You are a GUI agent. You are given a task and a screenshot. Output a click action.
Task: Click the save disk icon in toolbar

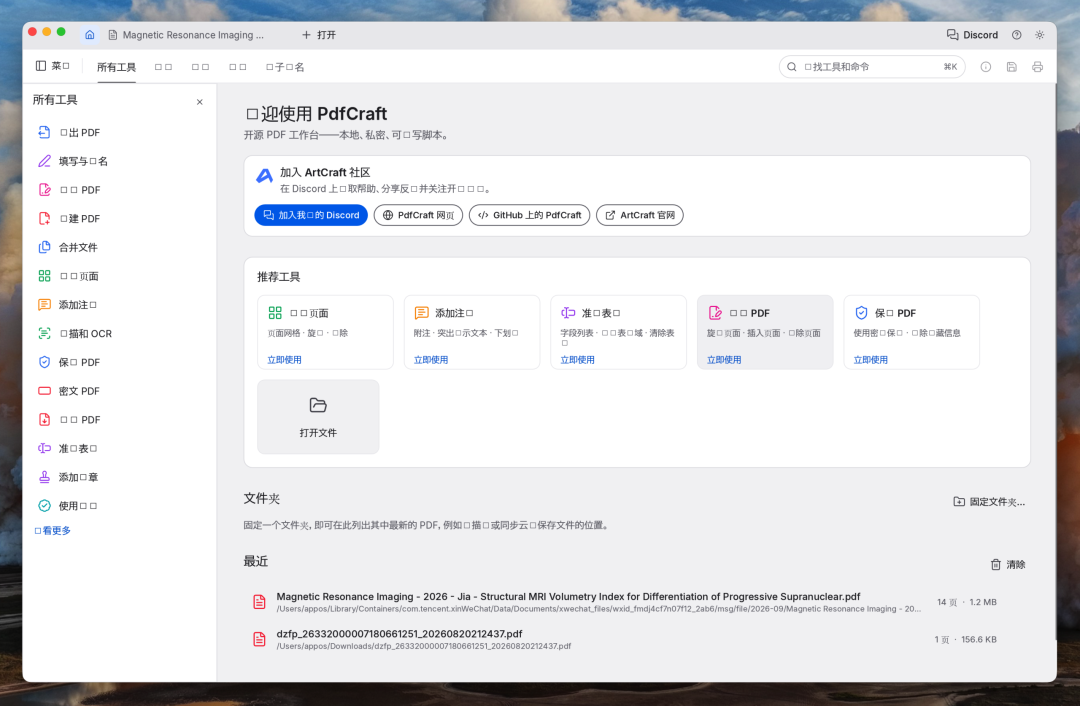[1011, 67]
